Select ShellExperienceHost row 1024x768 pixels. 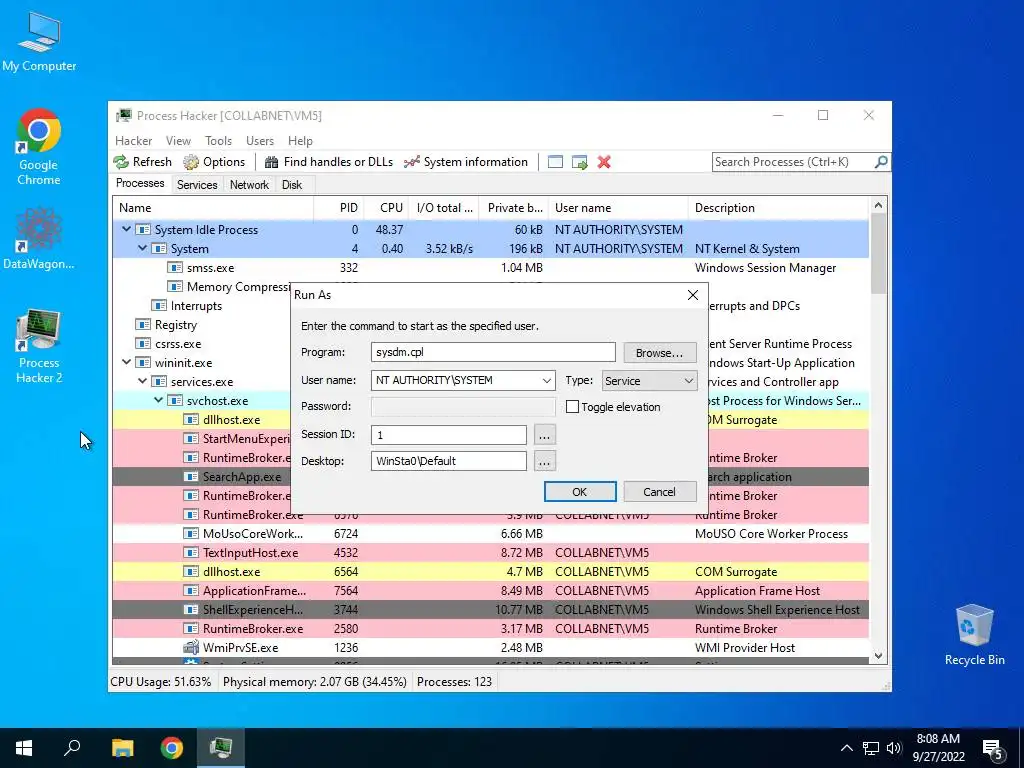490,609
